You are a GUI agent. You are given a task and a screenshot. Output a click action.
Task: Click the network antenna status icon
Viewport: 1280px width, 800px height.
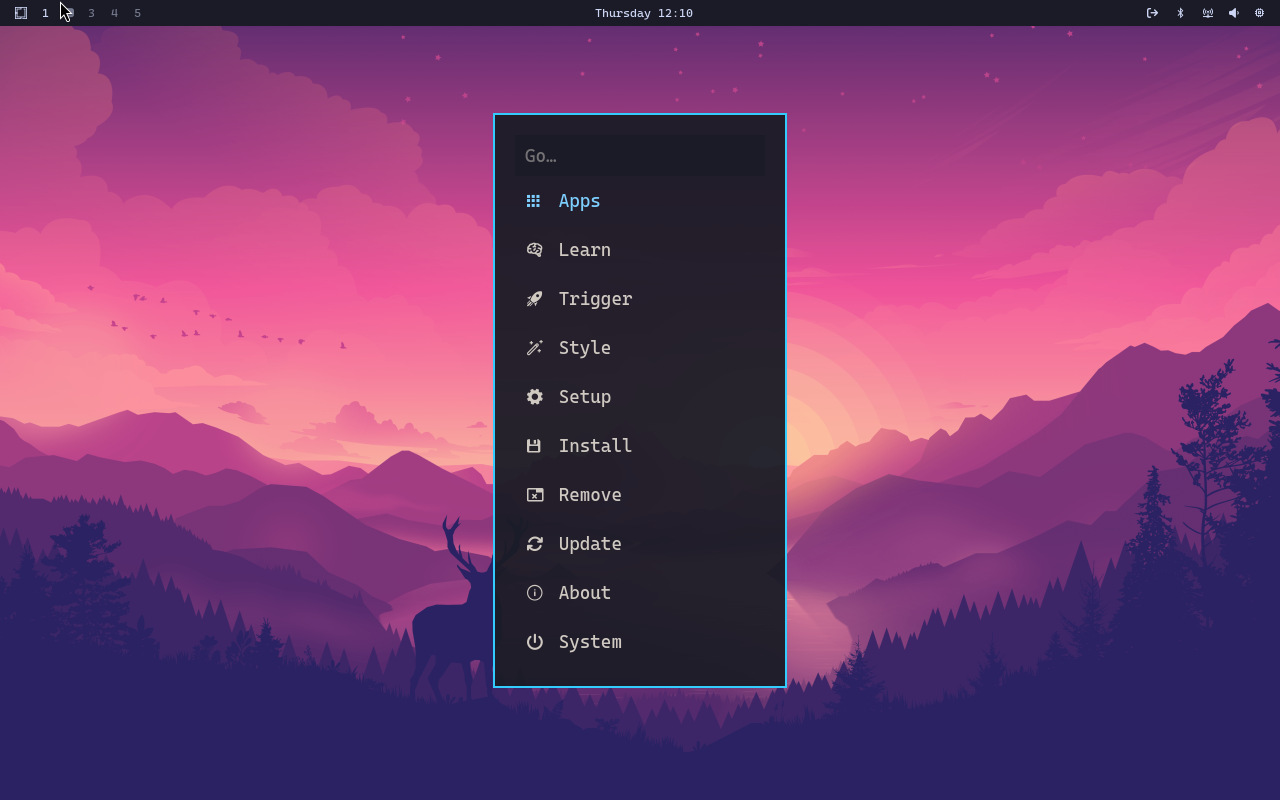coord(1207,13)
